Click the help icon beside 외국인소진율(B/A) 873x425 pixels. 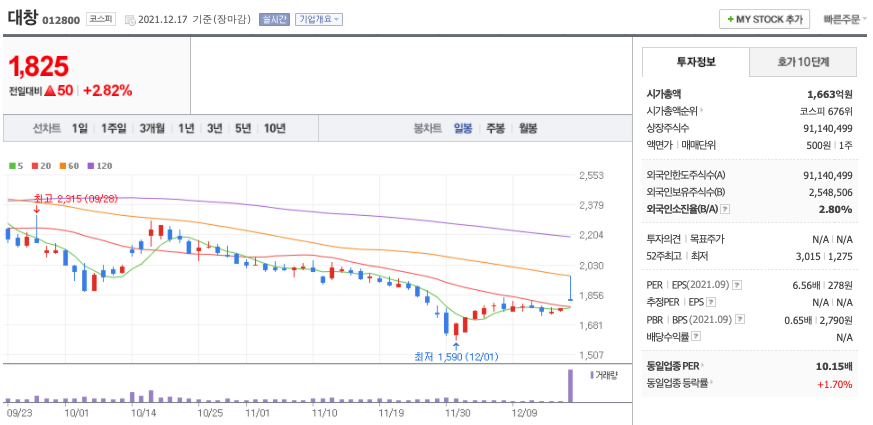pyautogui.click(x=725, y=209)
